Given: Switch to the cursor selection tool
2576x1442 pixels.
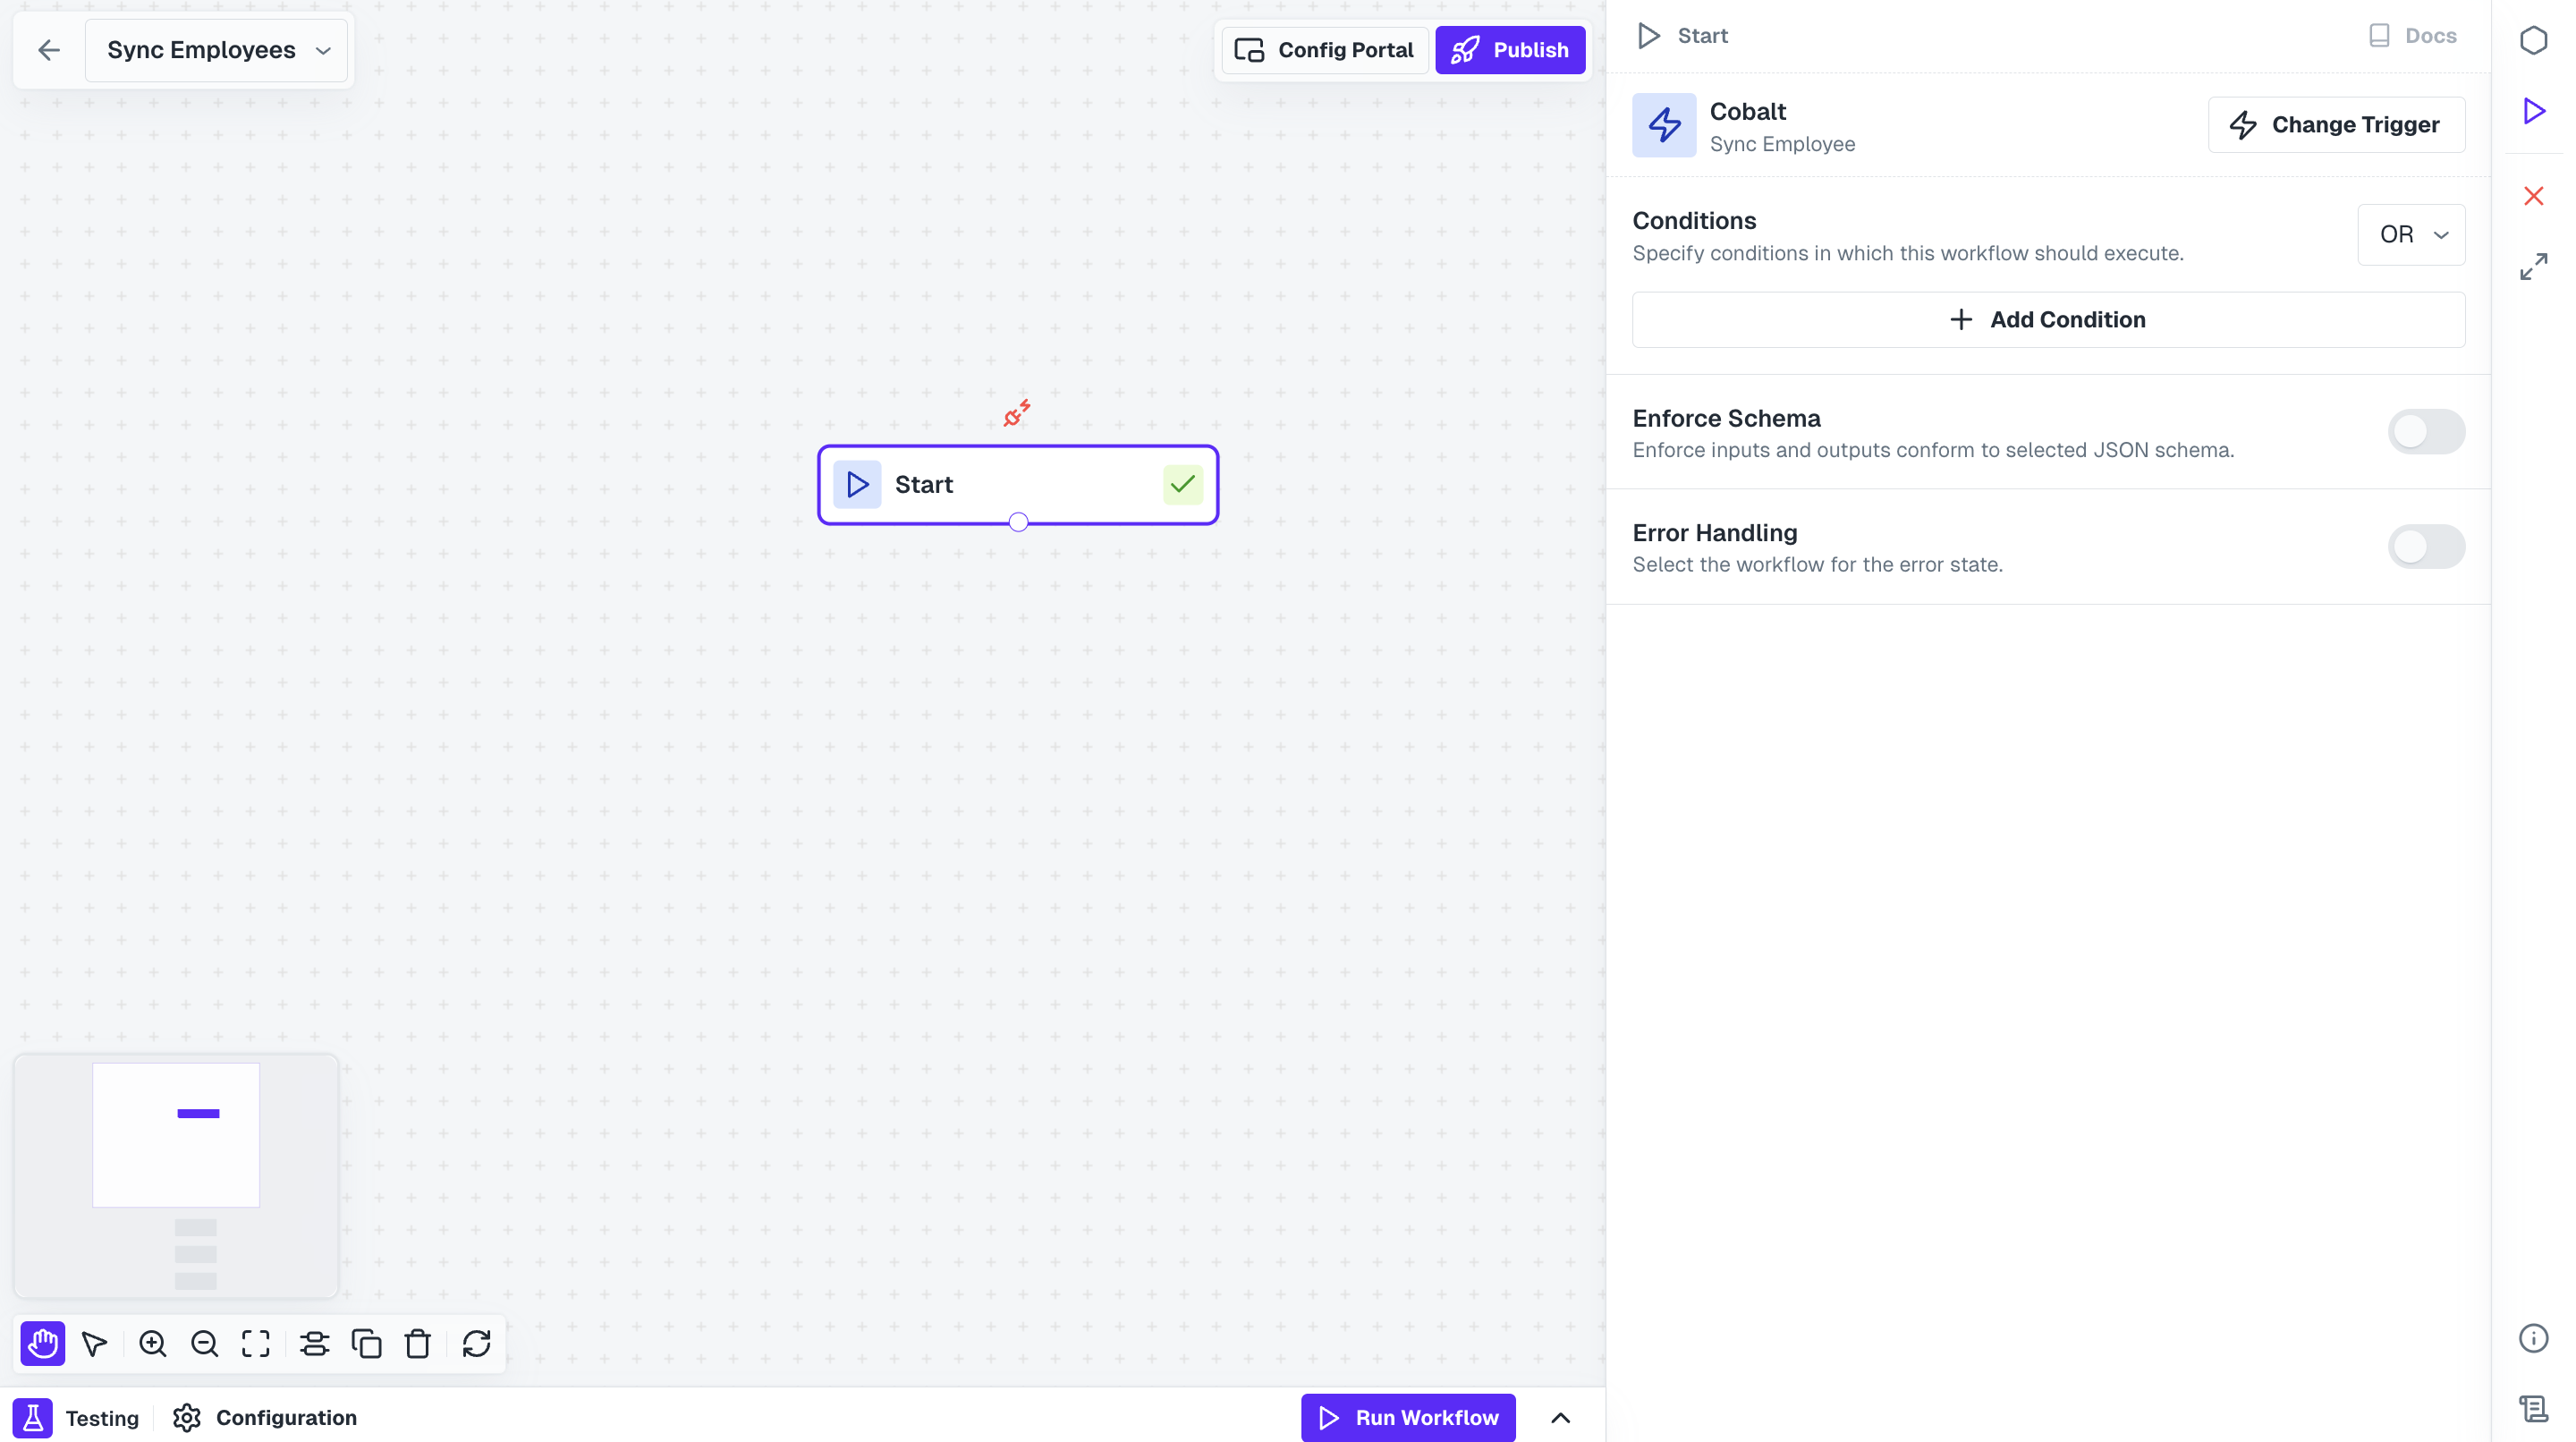Looking at the screenshot, I should click(x=94, y=1344).
